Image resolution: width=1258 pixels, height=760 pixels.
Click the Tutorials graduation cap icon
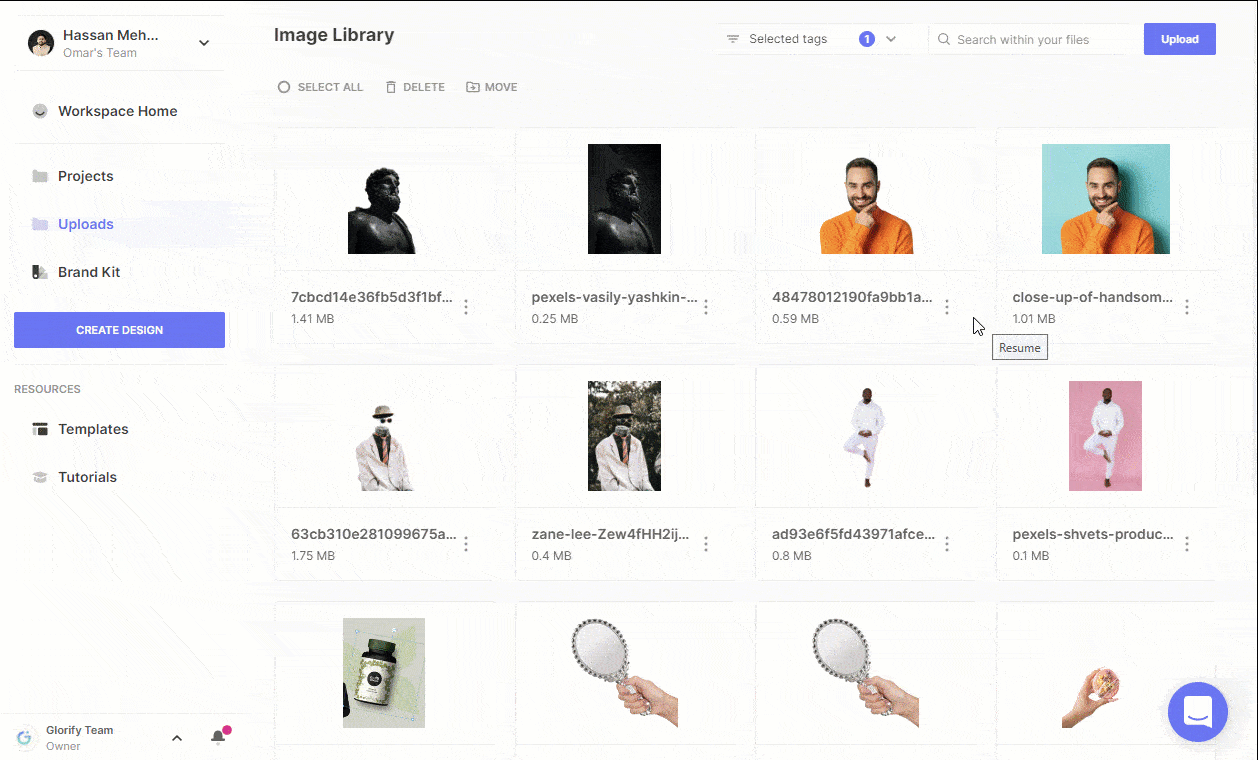pyautogui.click(x=40, y=477)
